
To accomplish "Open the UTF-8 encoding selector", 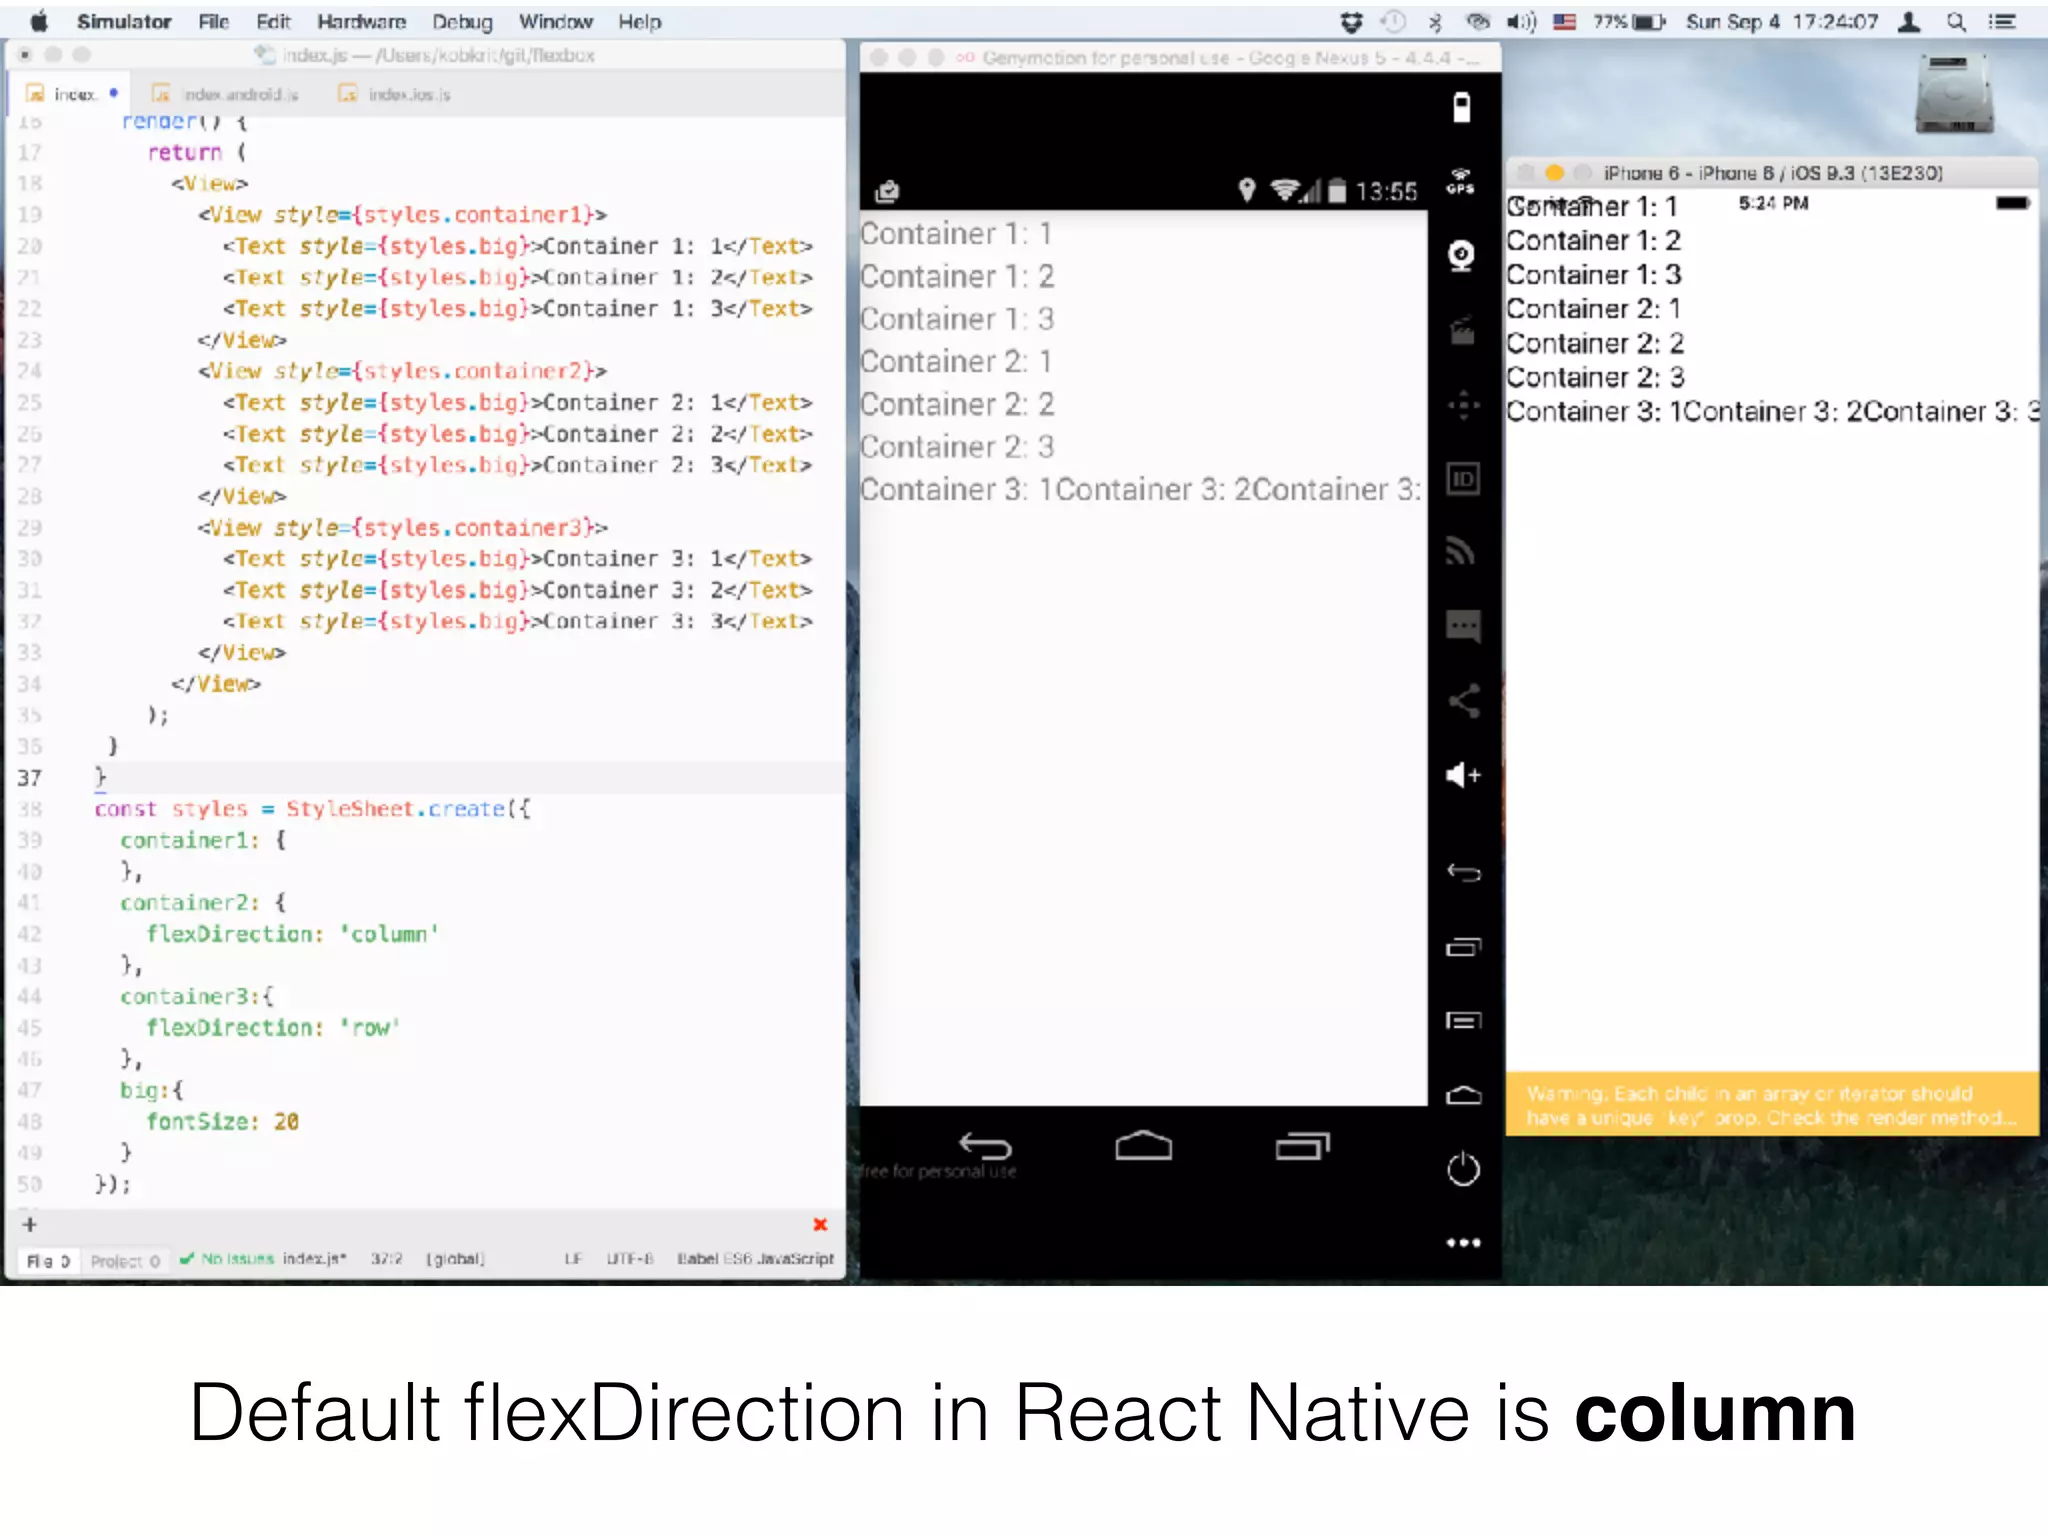I will pyautogui.click(x=629, y=1259).
